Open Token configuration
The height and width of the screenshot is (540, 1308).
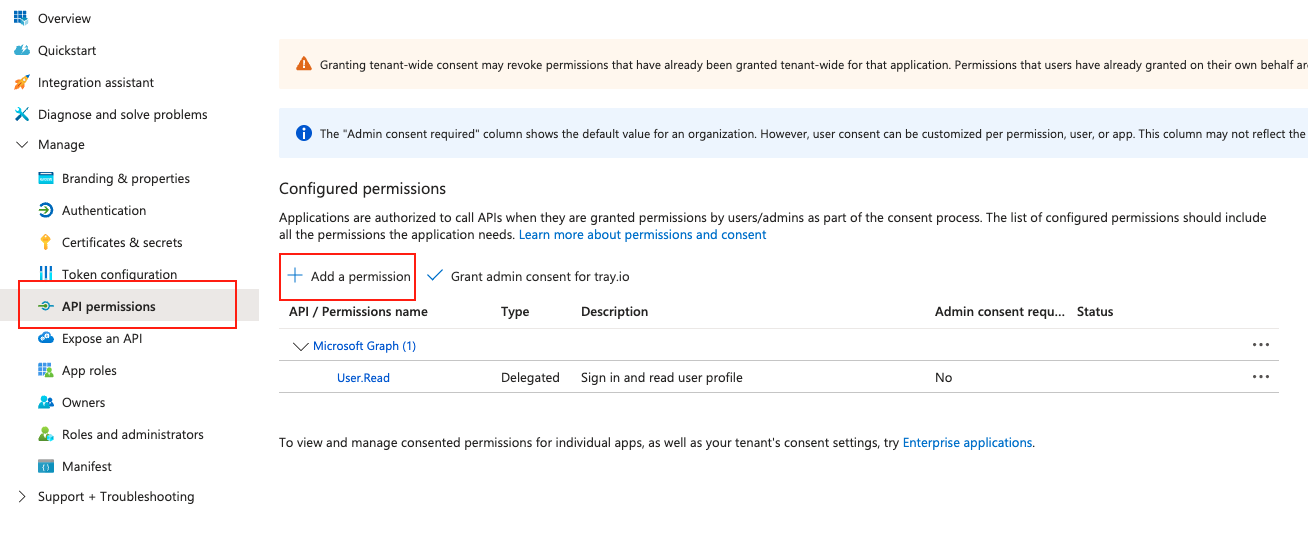[119, 274]
